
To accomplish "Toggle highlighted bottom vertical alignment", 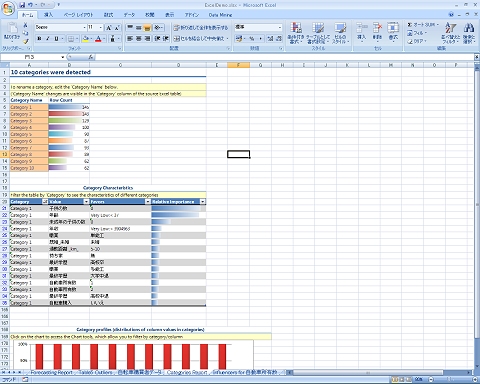I will pyautogui.click(x=147, y=27).
